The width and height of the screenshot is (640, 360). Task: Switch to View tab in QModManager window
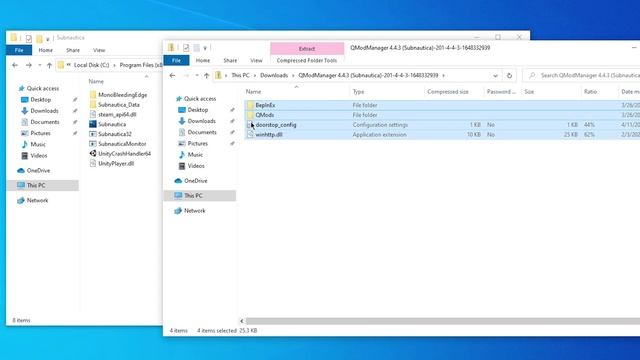[x=256, y=60]
